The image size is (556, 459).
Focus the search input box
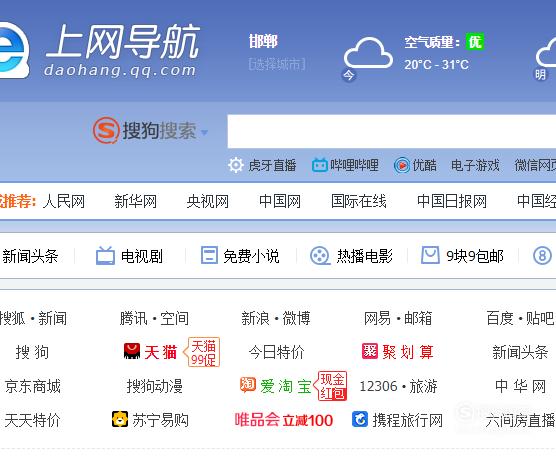pyautogui.click(x=391, y=131)
